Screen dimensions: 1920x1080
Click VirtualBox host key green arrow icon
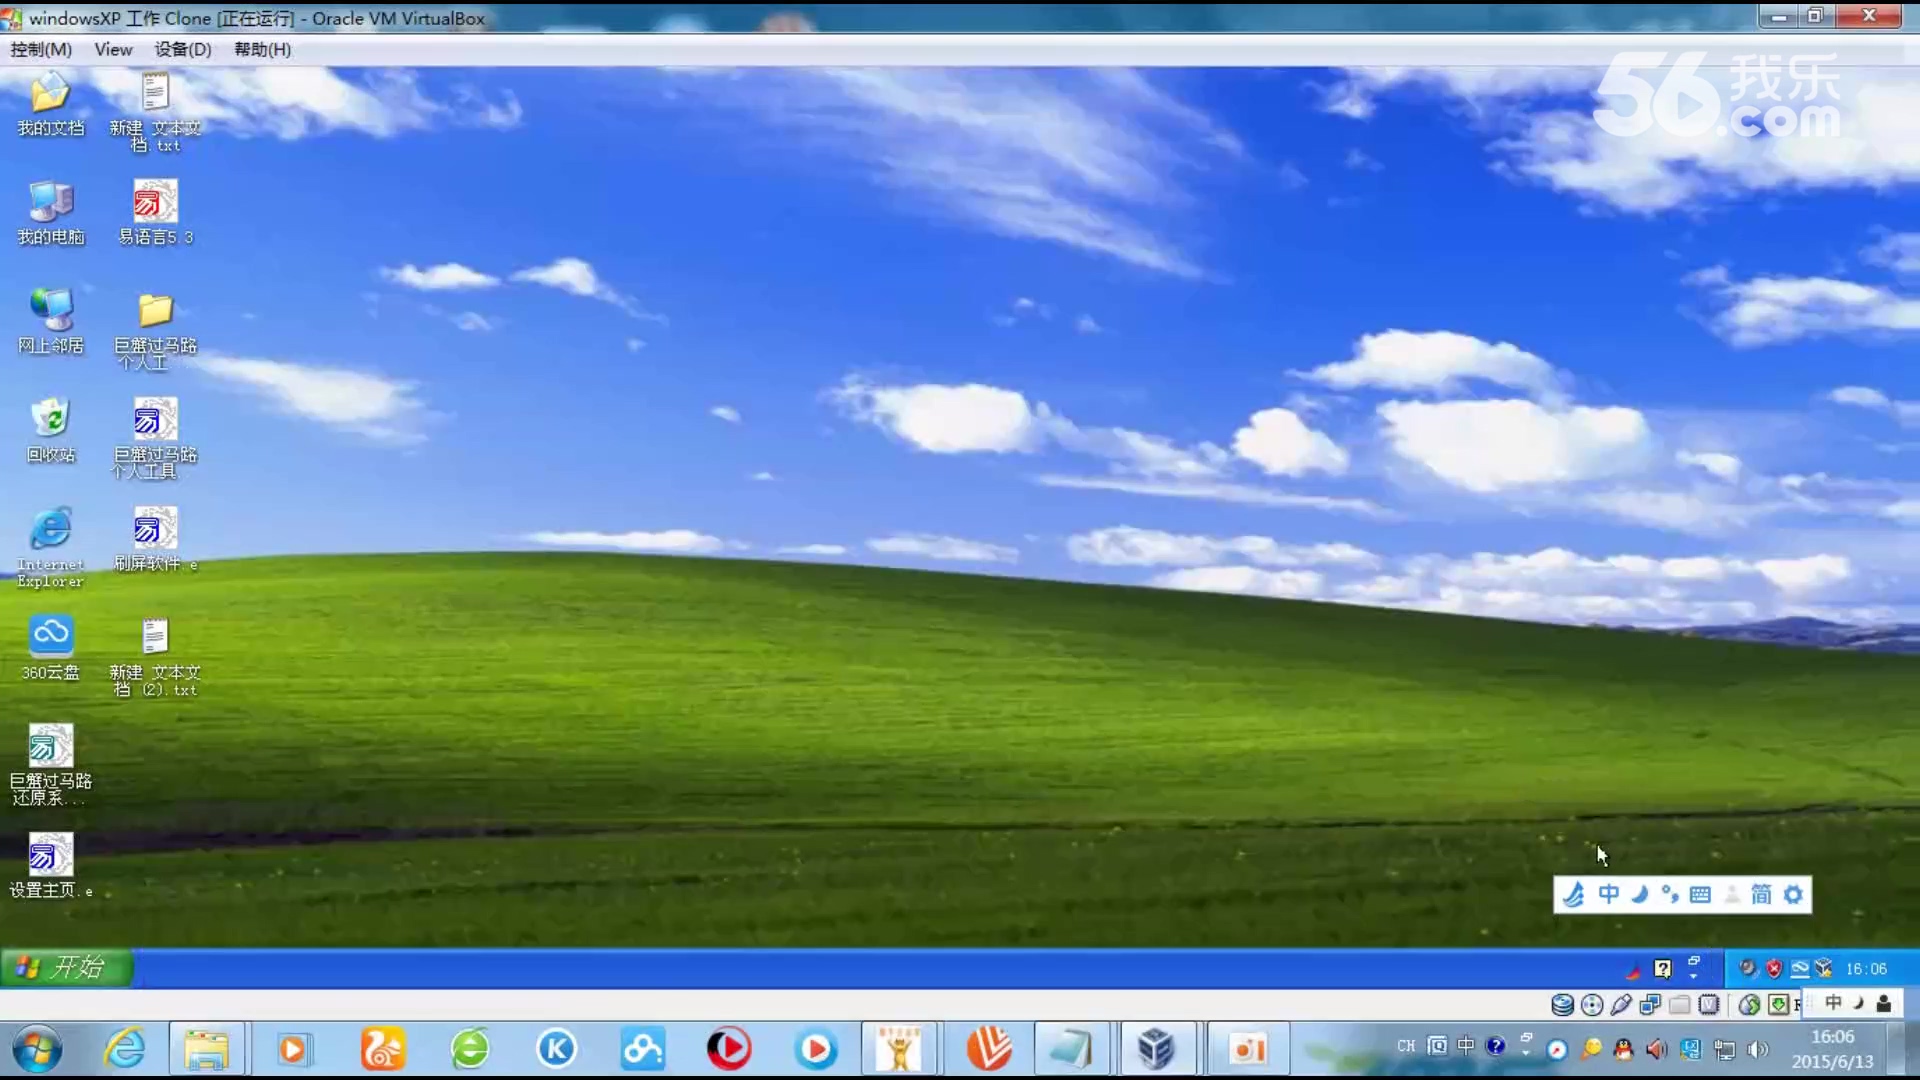tap(1779, 1004)
